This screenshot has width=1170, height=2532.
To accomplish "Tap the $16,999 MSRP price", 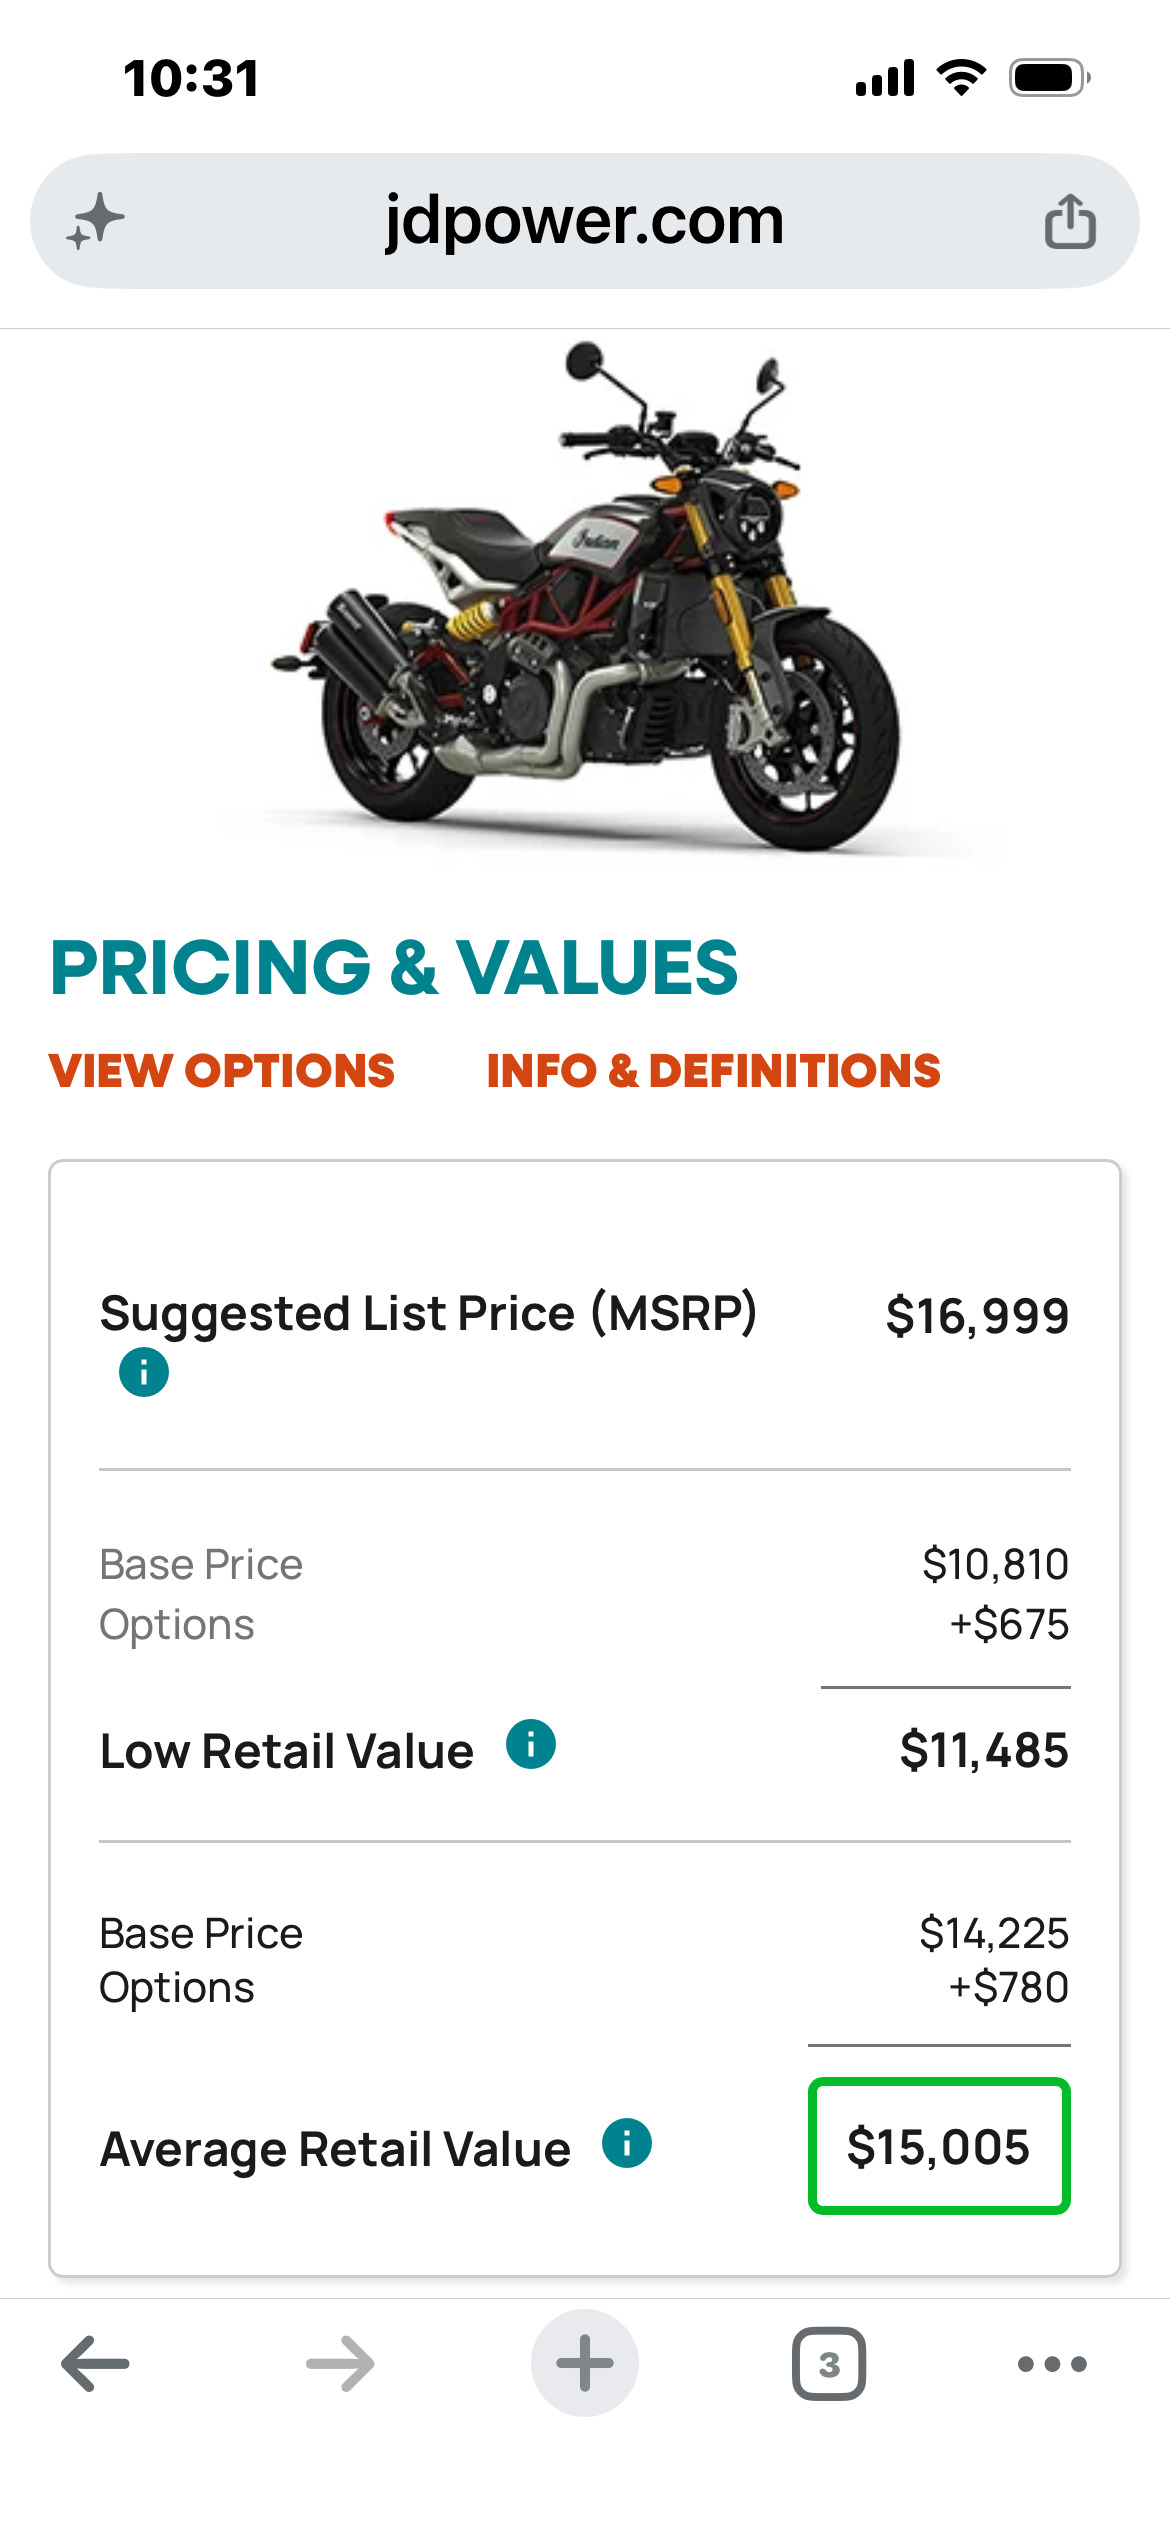I will click(977, 1316).
